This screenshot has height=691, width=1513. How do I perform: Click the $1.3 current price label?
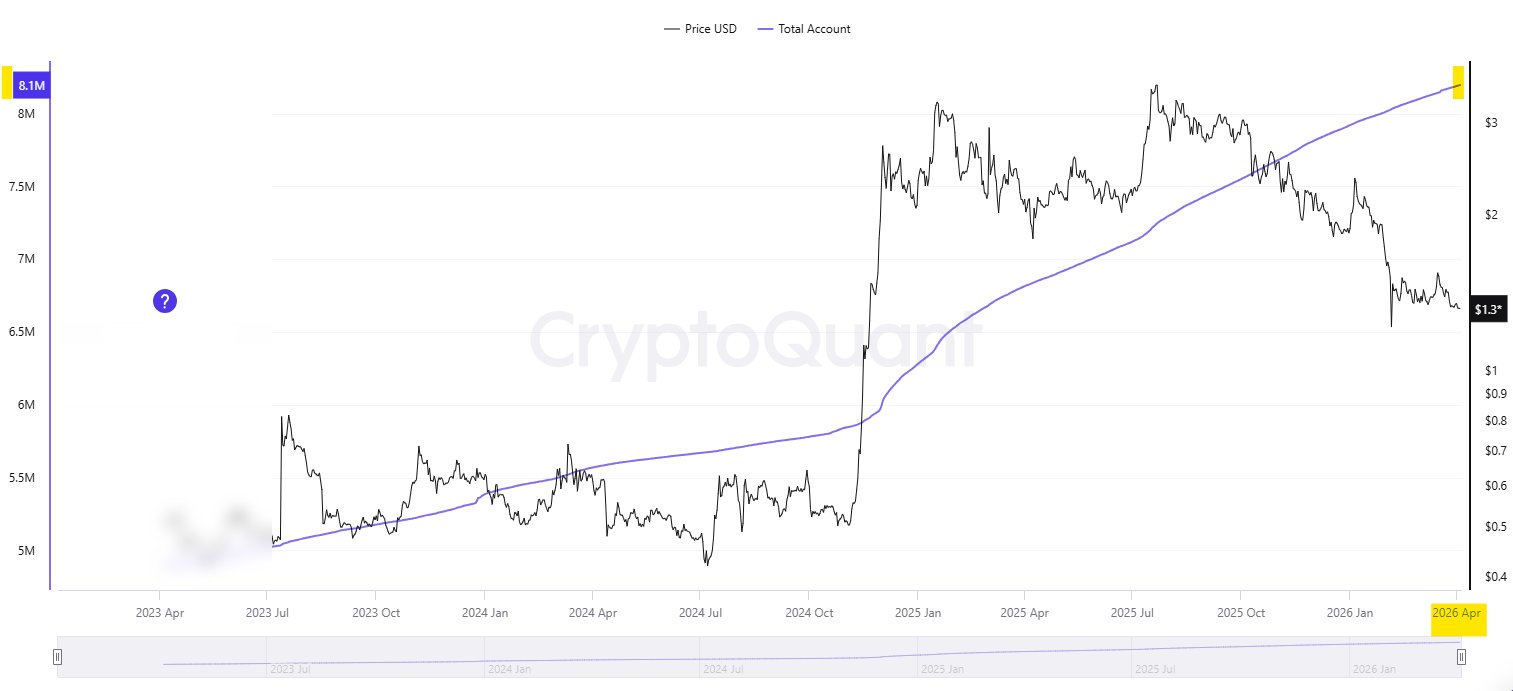click(1487, 310)
